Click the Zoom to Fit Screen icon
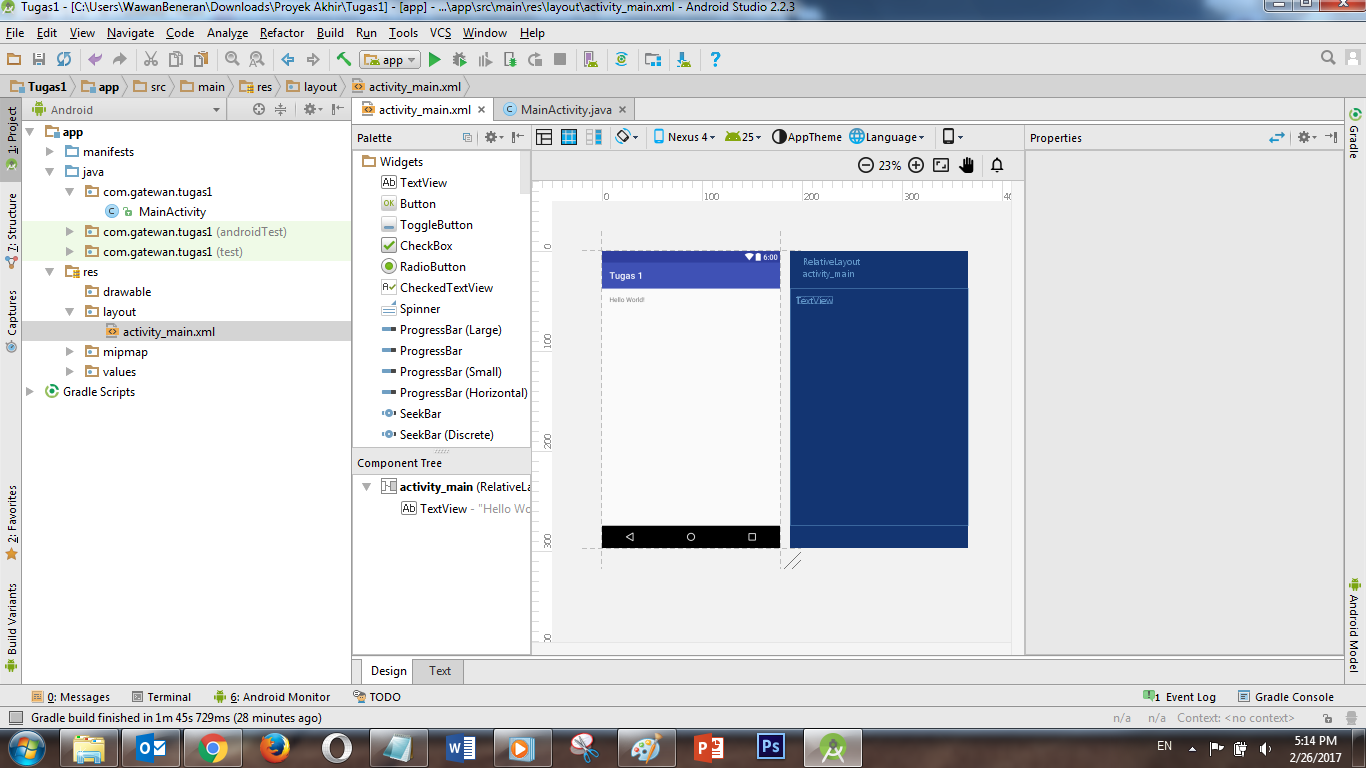1366x768 pixels. pos(941,165)
